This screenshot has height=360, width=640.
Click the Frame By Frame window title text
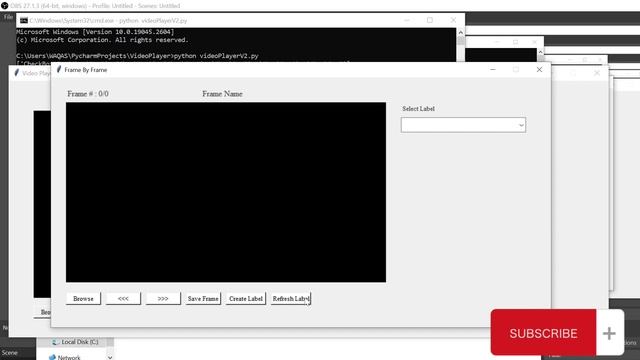tap(86, 70)
